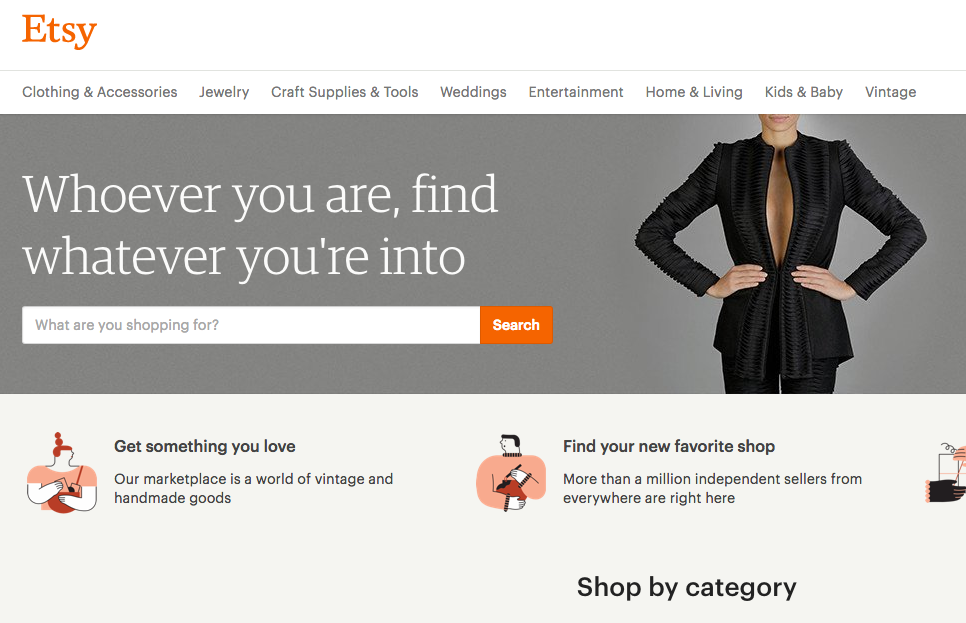Select Home & Living category
Screen dimensions: 966x623
pyautogui.click(x=694, y=92)
